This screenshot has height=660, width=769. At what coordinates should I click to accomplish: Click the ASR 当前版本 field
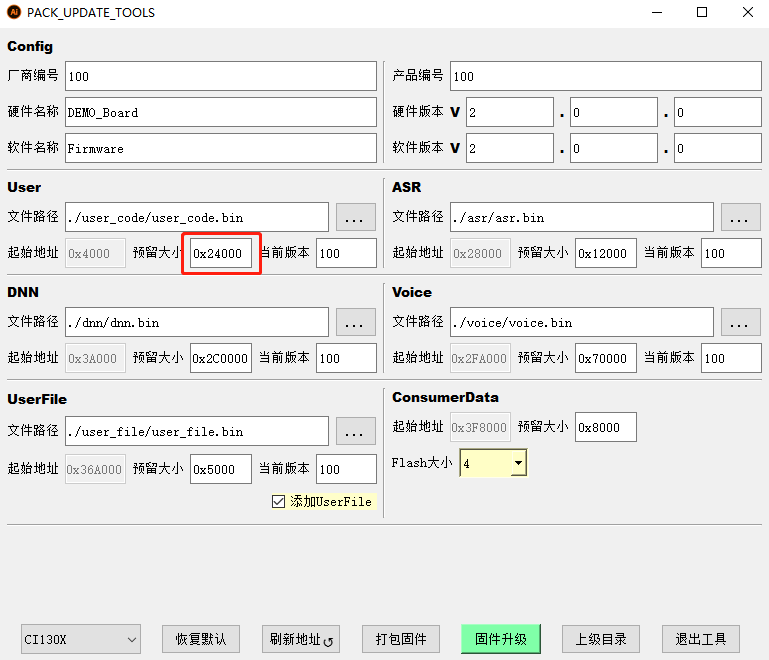pos(732,253)
